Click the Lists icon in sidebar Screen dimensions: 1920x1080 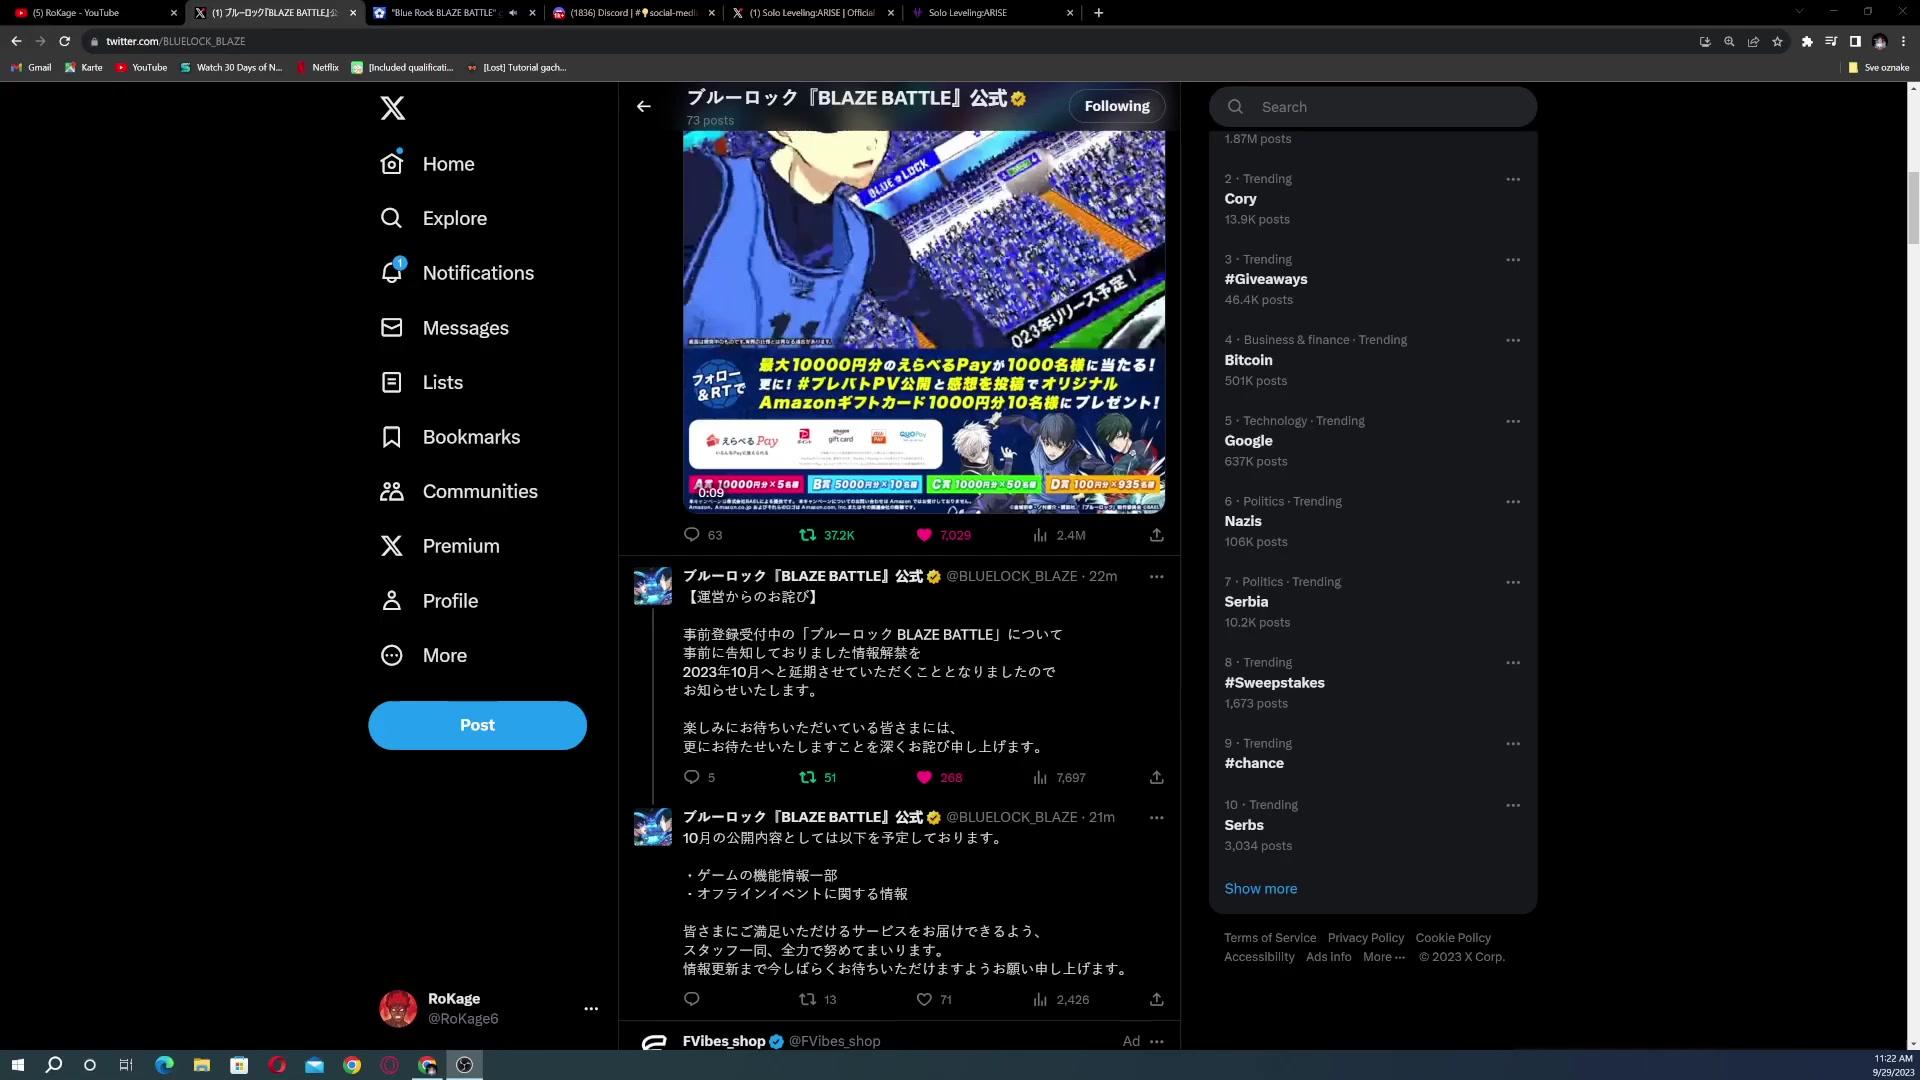tap(393, 381)
